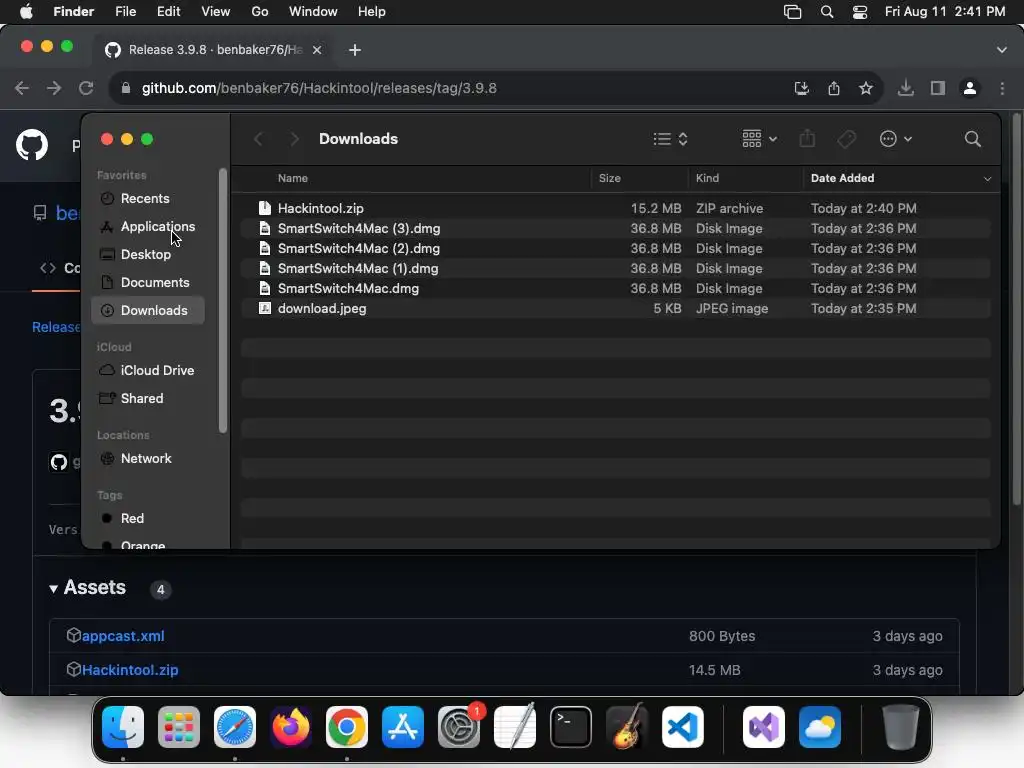Image resolution: width=1024 pixels, height=768 pixels.
Task: Reload the GitHub page in Chrome
Action: [x=86, y=88]
